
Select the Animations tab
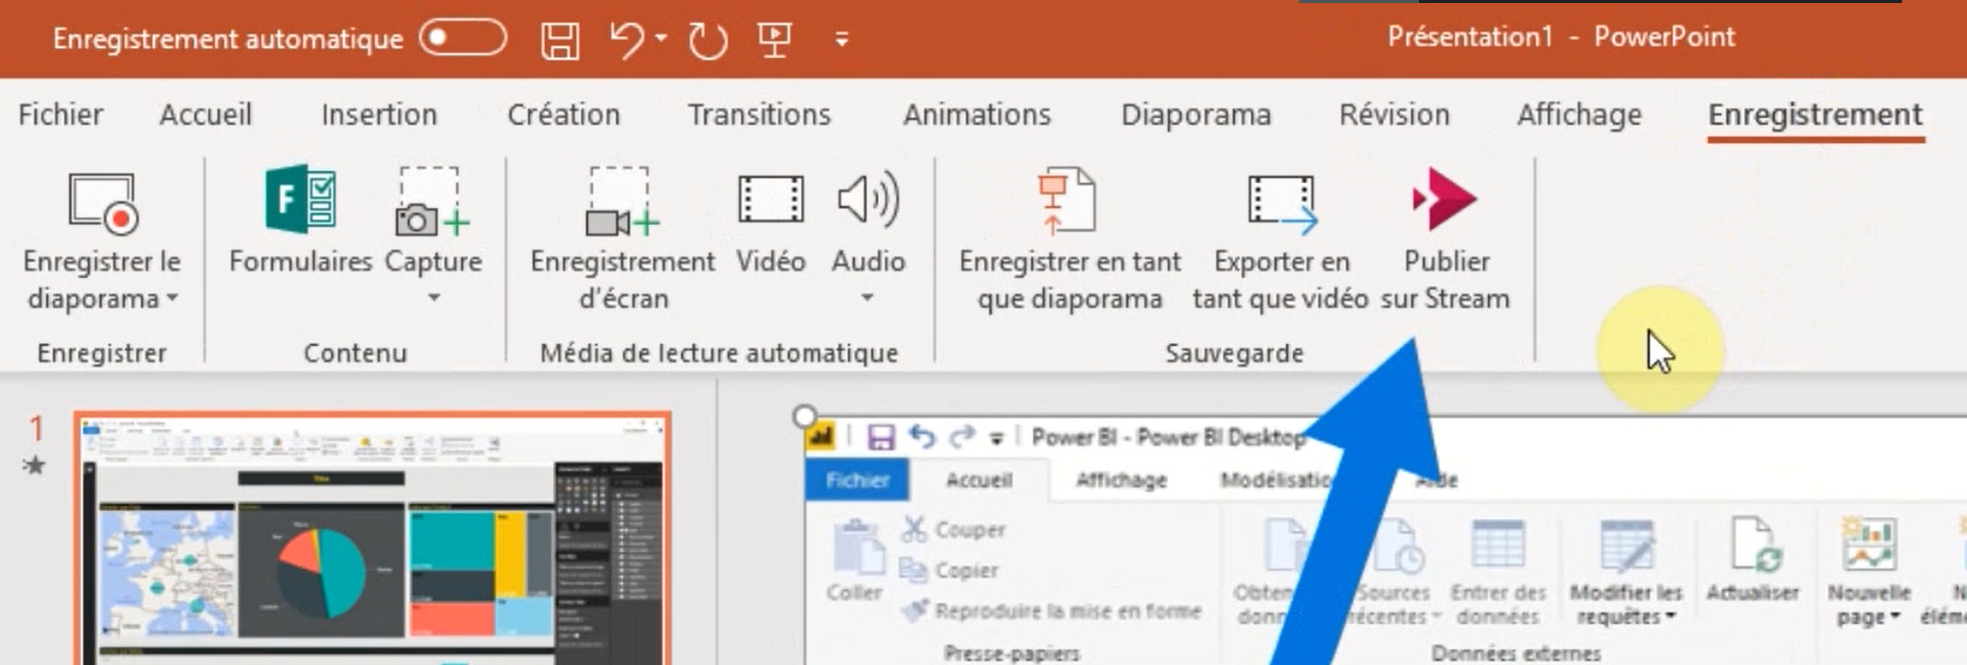[977, 115]
